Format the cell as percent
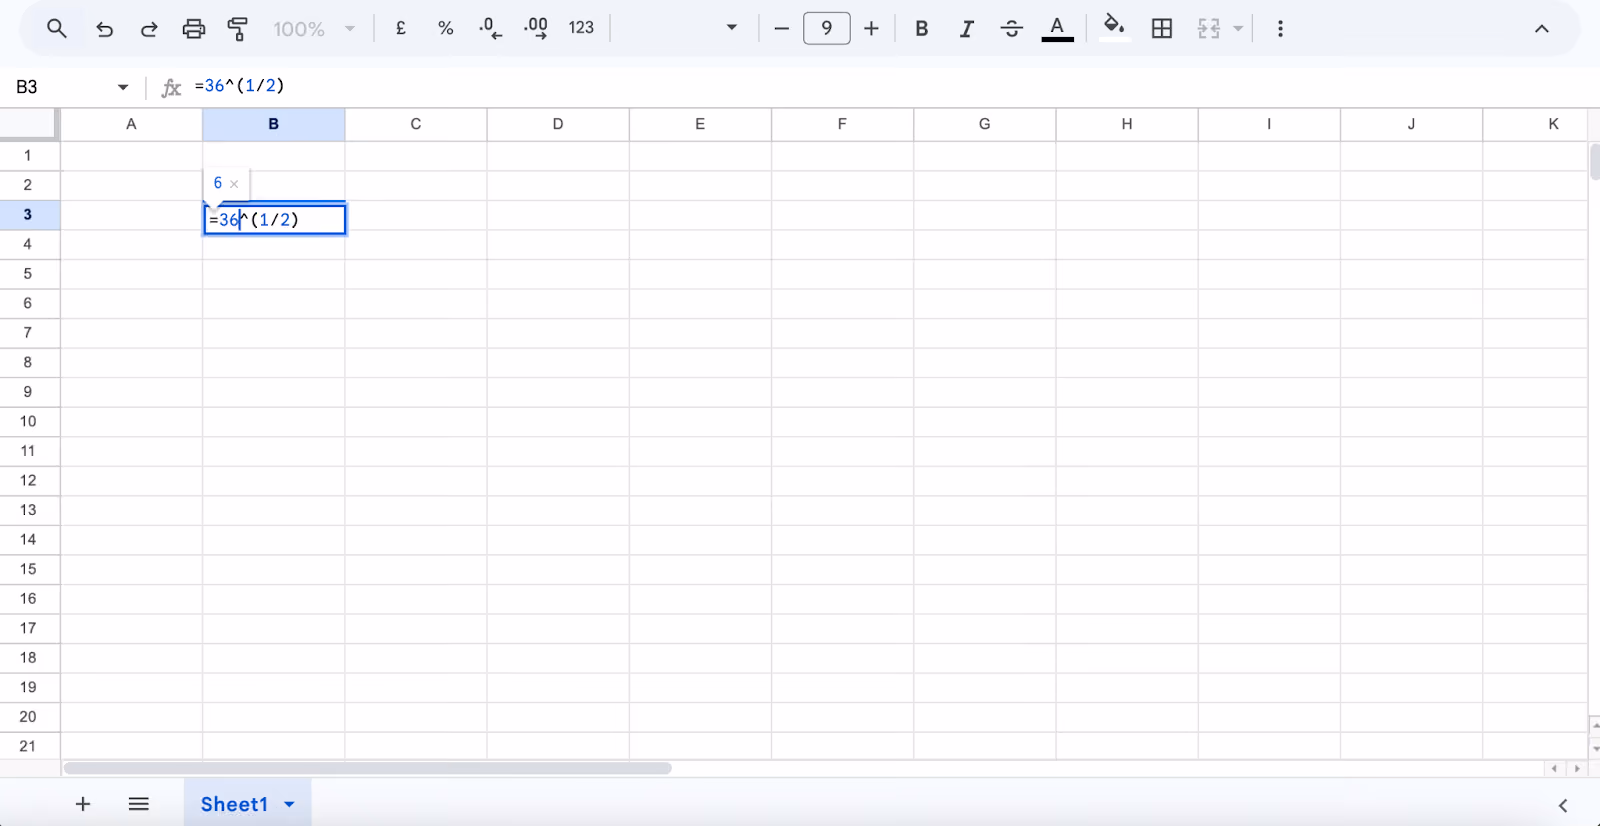 [x=446, y=29]
